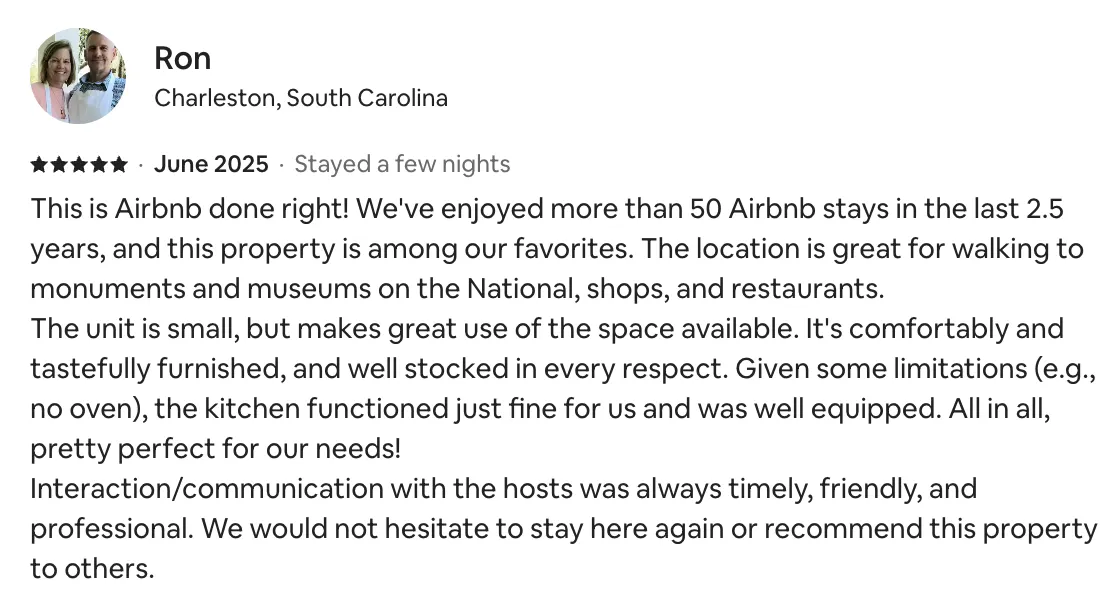Click the fourth star in the rating
1114x598 pixels.
(99, 164)
